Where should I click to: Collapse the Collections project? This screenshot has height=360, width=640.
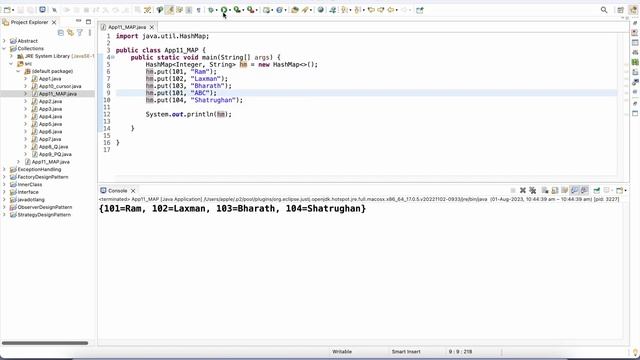pyautogui.click(x=4, y=48)
